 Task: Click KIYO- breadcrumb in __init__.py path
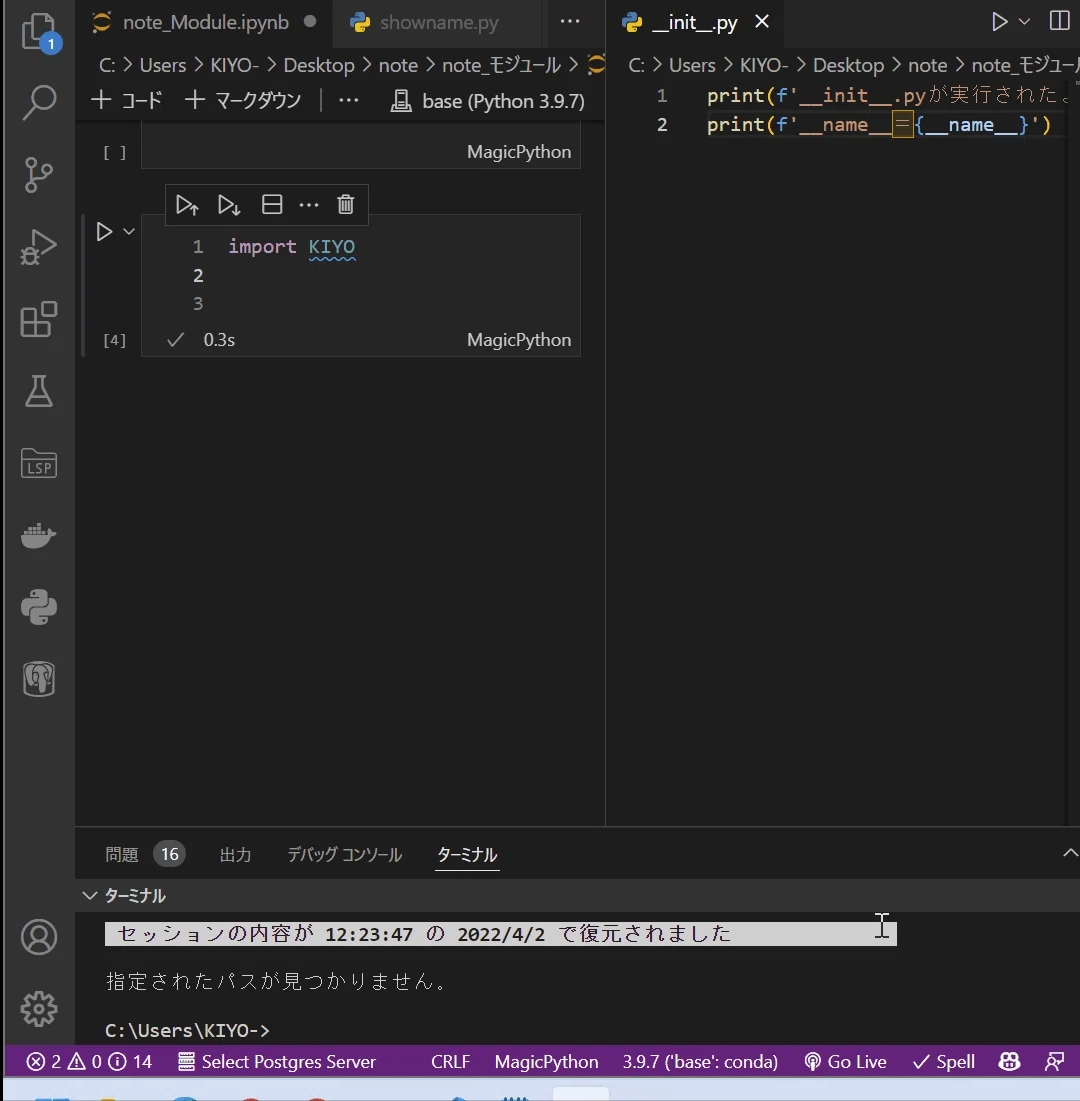[764, 65]
